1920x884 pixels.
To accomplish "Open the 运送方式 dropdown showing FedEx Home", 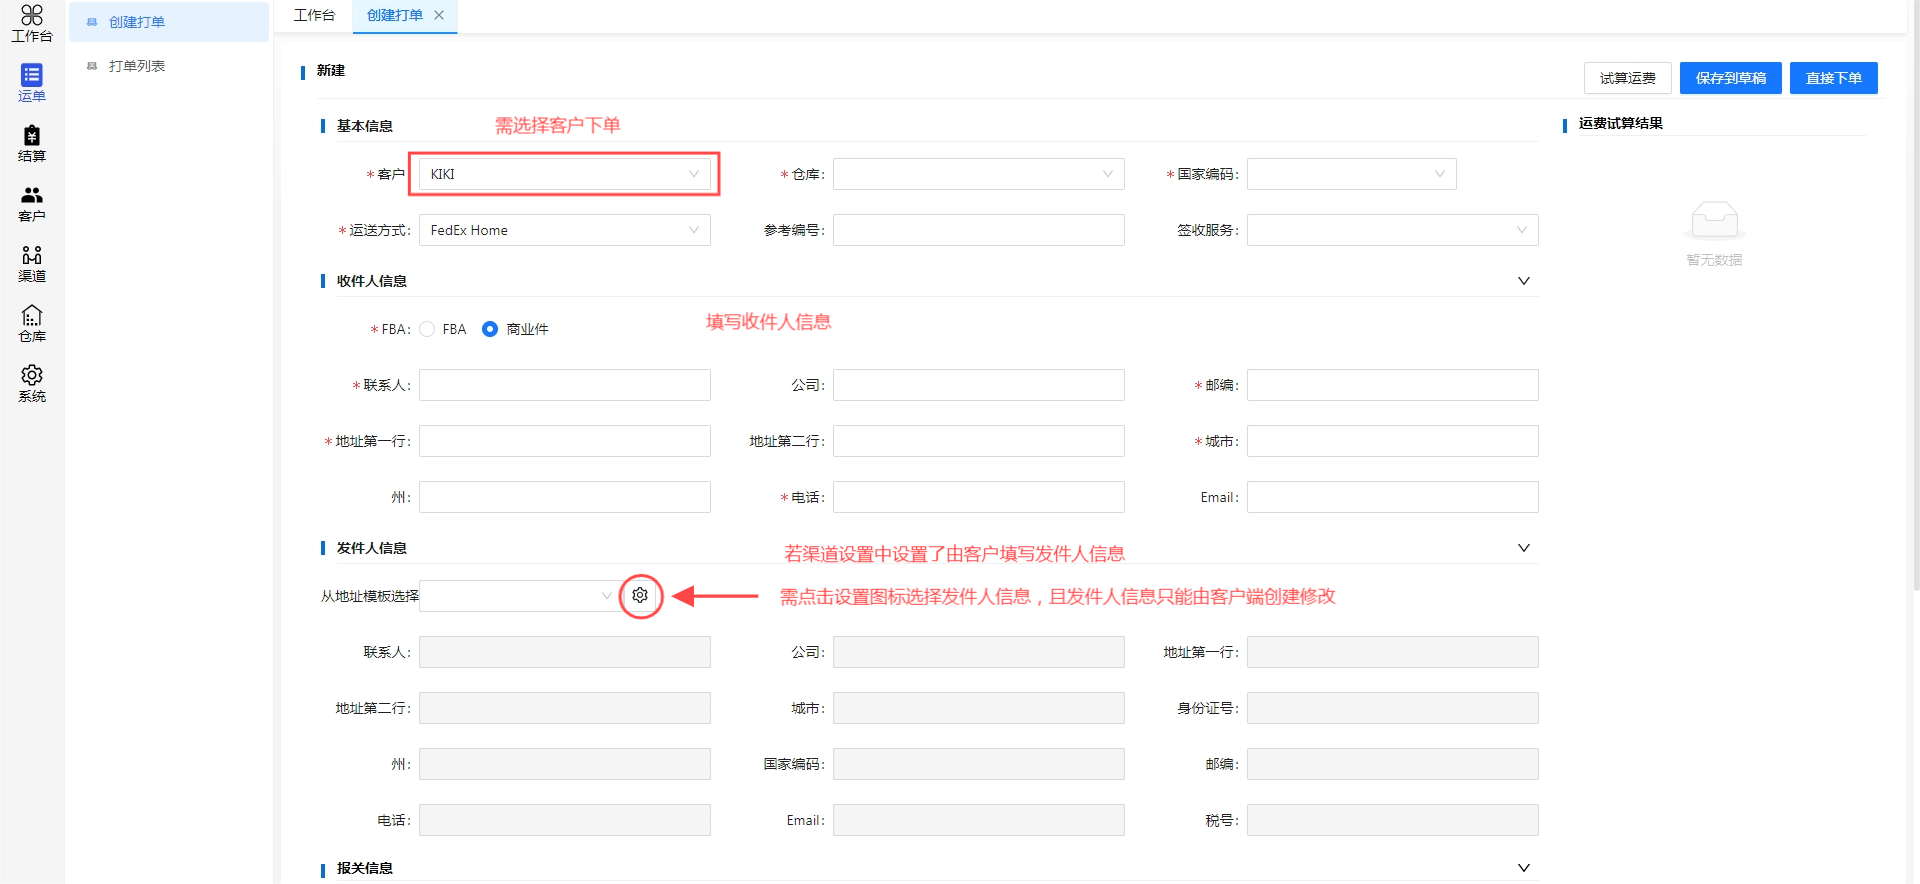I will (x=564, y=230).
